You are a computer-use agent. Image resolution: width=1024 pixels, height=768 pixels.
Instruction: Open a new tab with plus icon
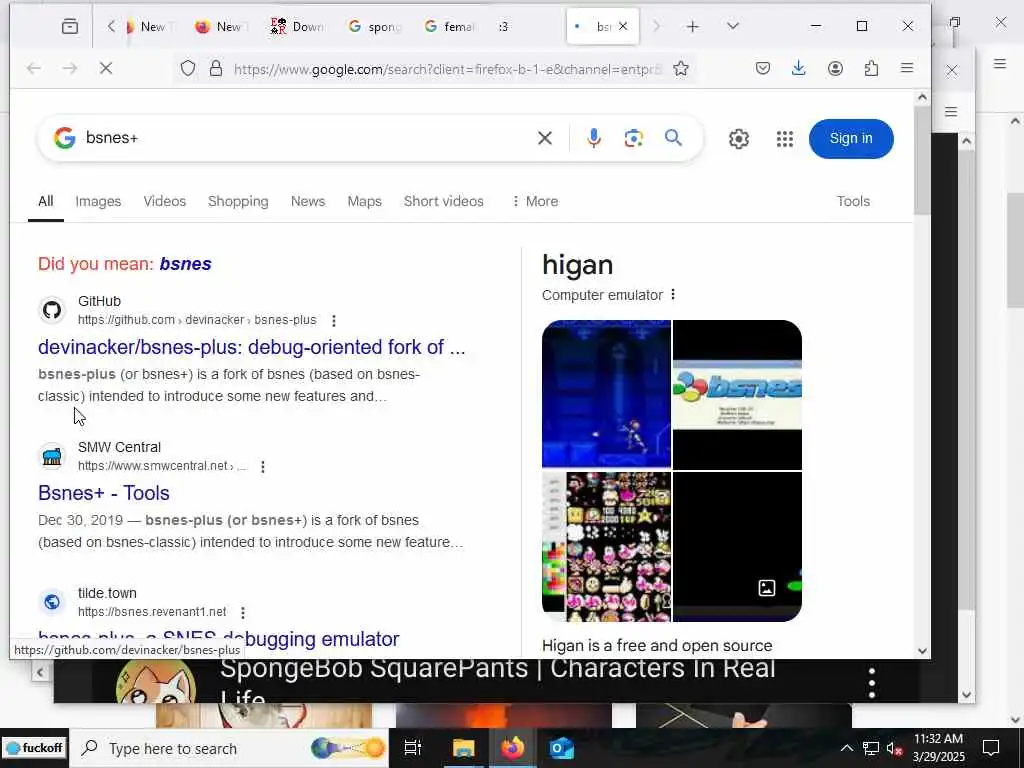692,26
